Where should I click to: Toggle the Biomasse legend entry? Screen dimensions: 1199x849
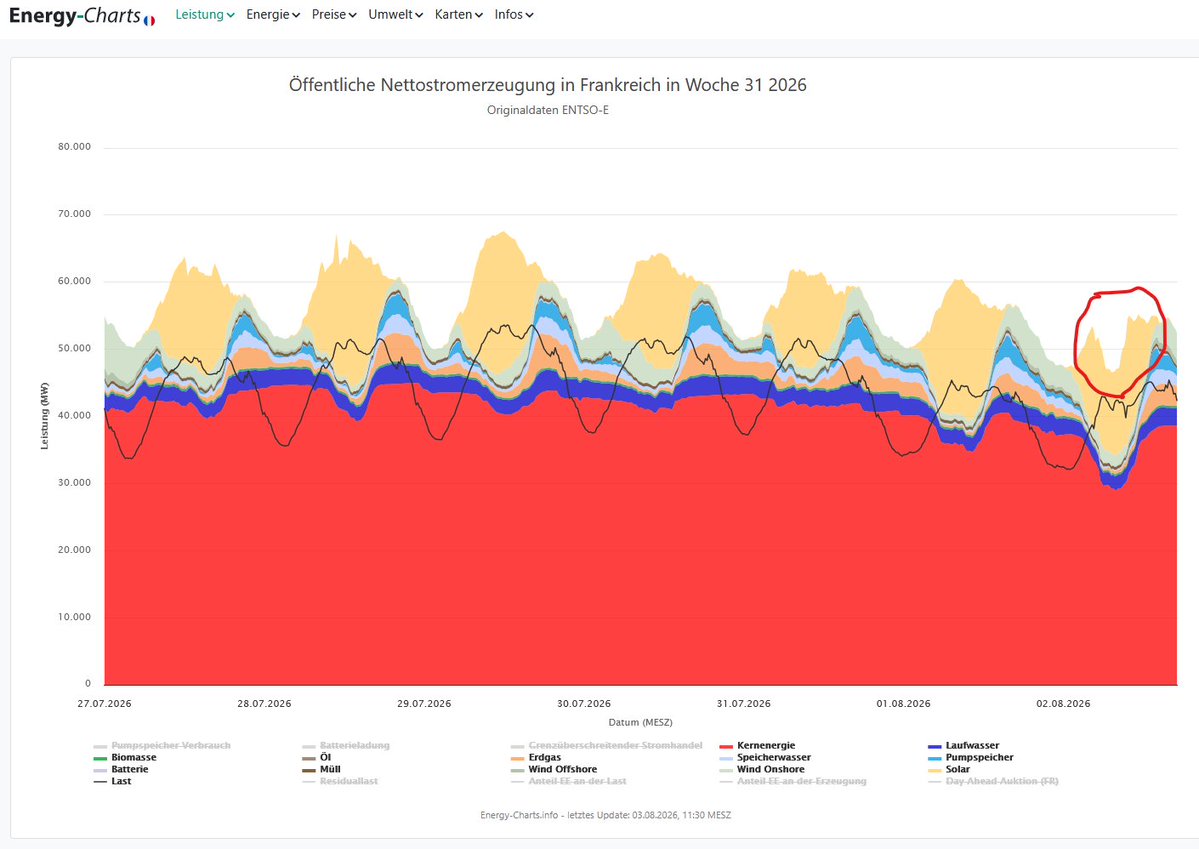click(125, 758)
